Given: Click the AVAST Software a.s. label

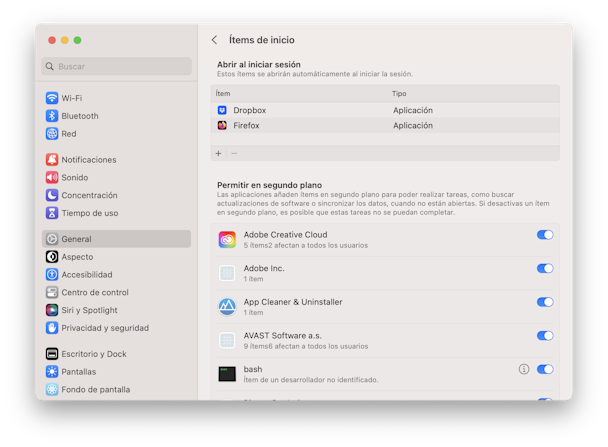Looking at the screenshot, I should 283,335.
